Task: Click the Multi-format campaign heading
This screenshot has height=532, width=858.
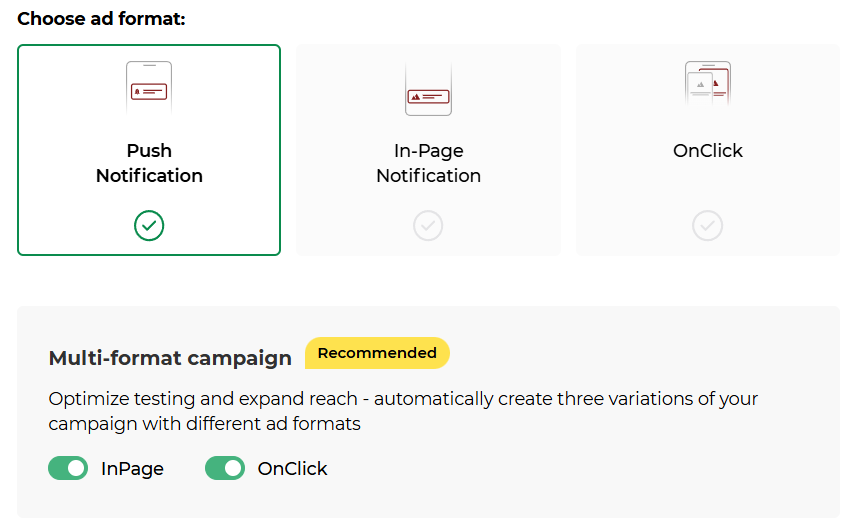Action: [x=170, y=358]
